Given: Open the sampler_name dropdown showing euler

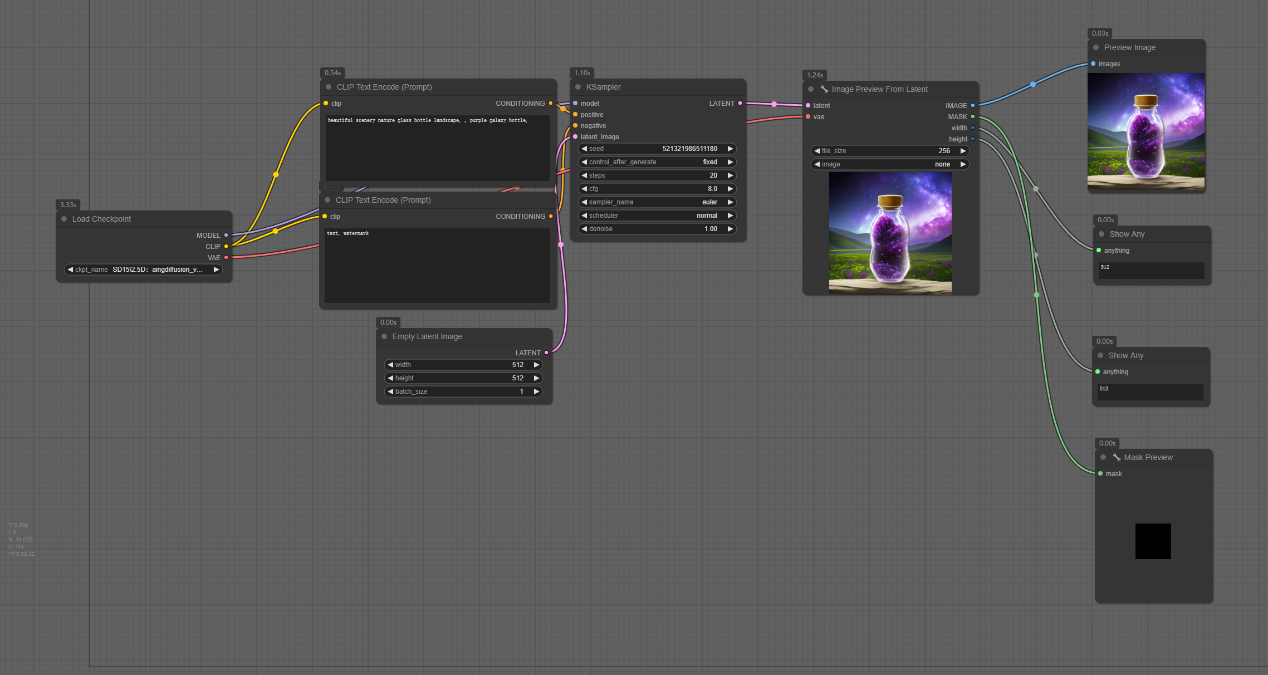Looking at the screenshot, I should pyautogui.click(x=657, y=202).
